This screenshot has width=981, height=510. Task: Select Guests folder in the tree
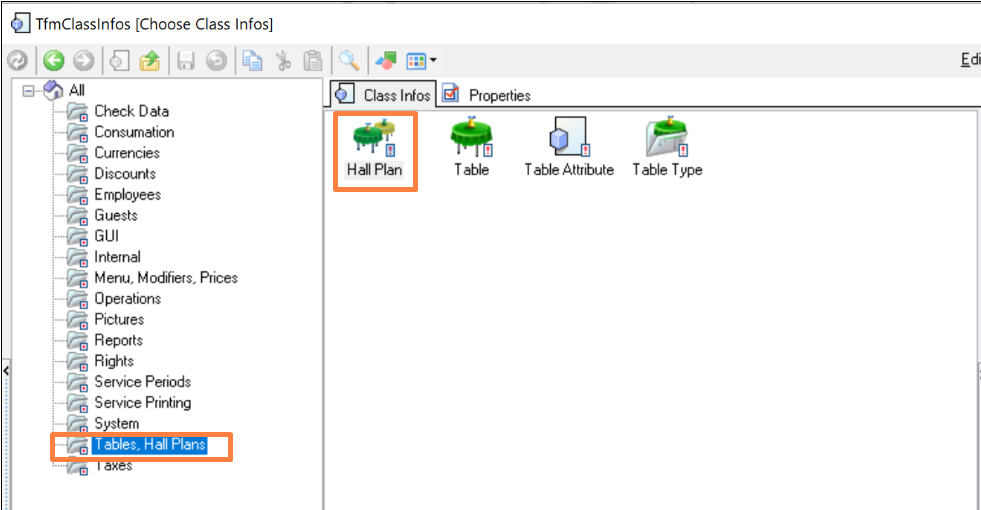coord(116,215)
